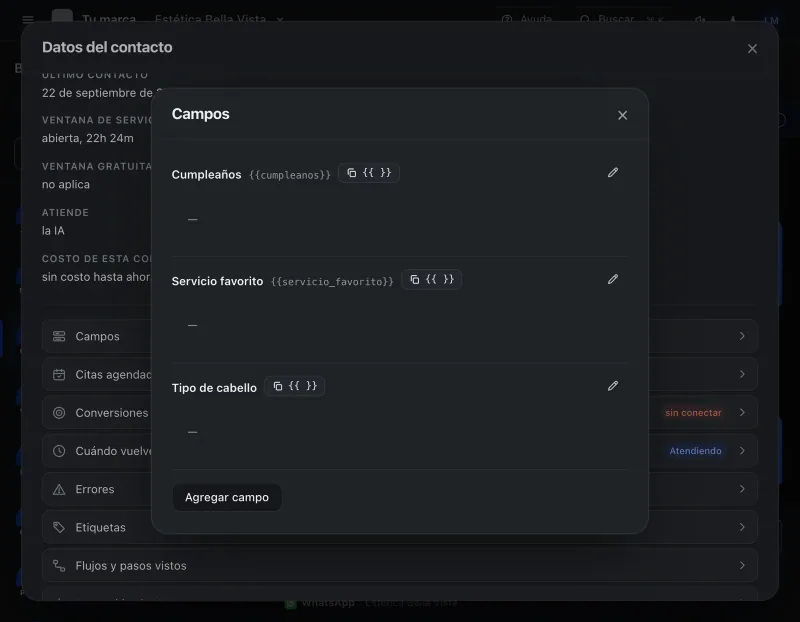Expand Flujos y pasos vistos row

point(399,565)
